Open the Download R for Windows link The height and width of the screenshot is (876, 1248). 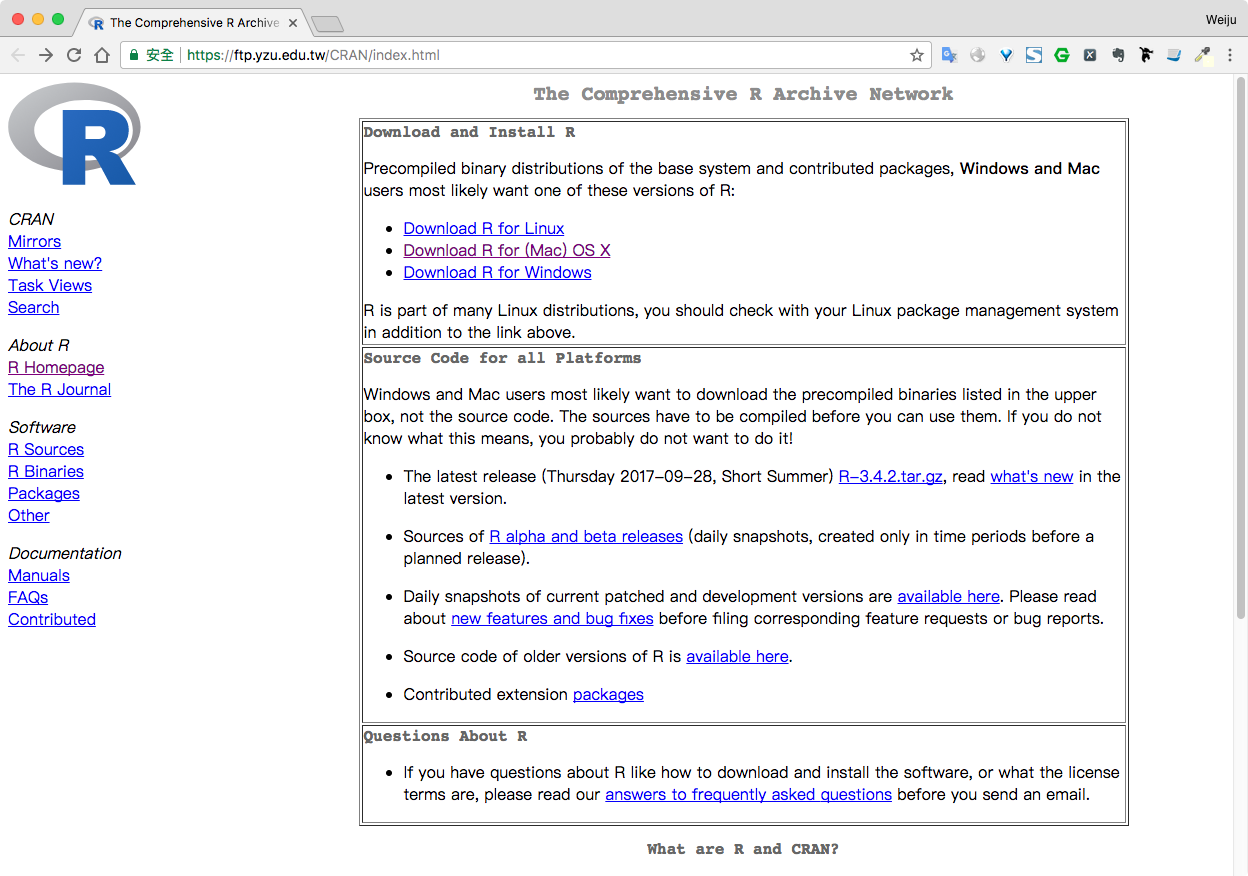[x=497, y=272]
